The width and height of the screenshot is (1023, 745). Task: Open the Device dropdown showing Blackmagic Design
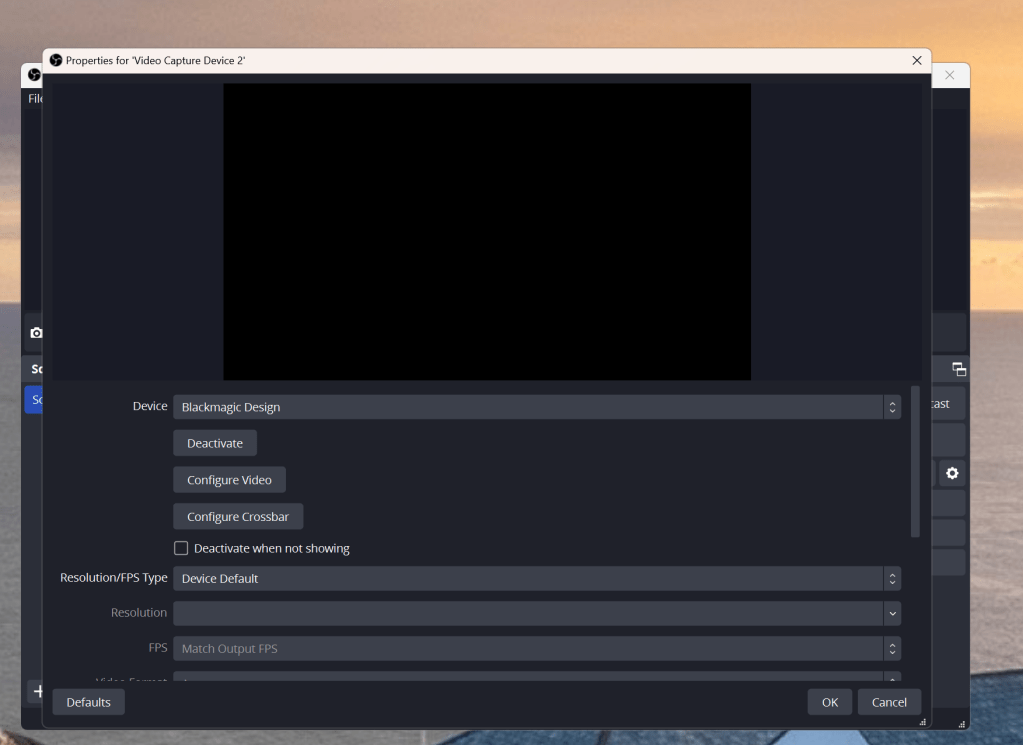click(536, 407)
